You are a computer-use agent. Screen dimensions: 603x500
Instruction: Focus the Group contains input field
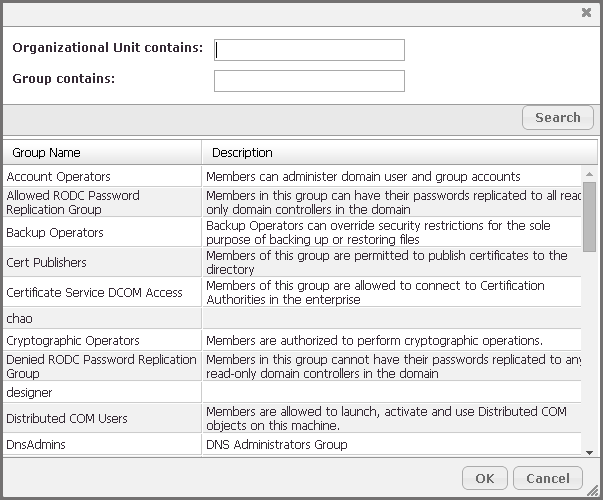309,81
